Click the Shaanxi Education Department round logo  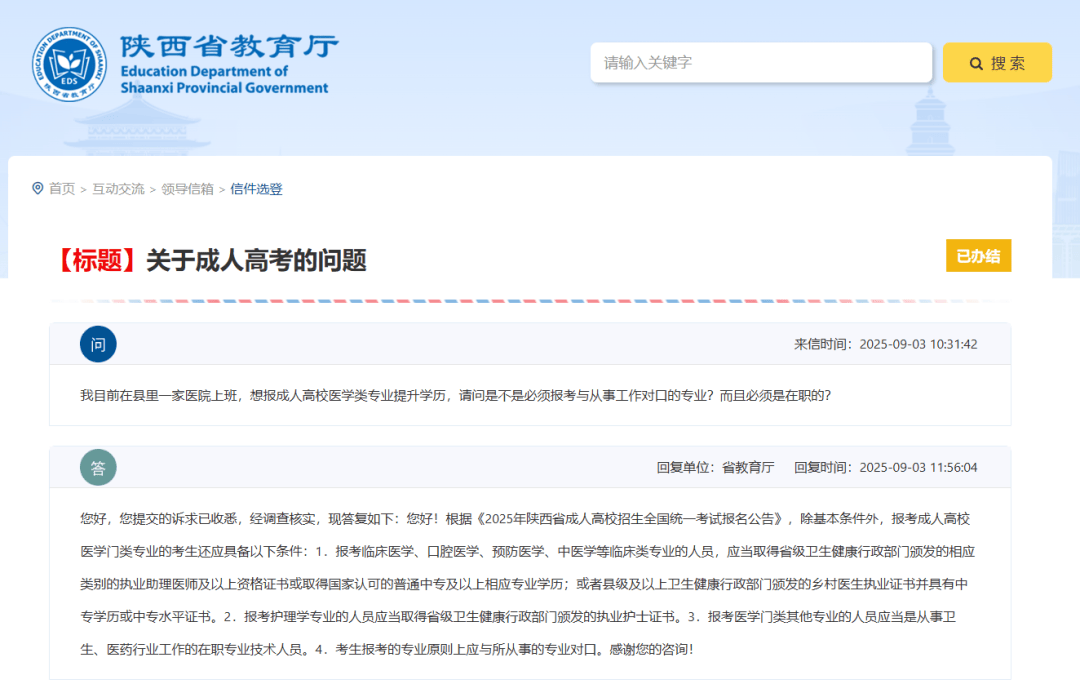[x=69, y=64]
